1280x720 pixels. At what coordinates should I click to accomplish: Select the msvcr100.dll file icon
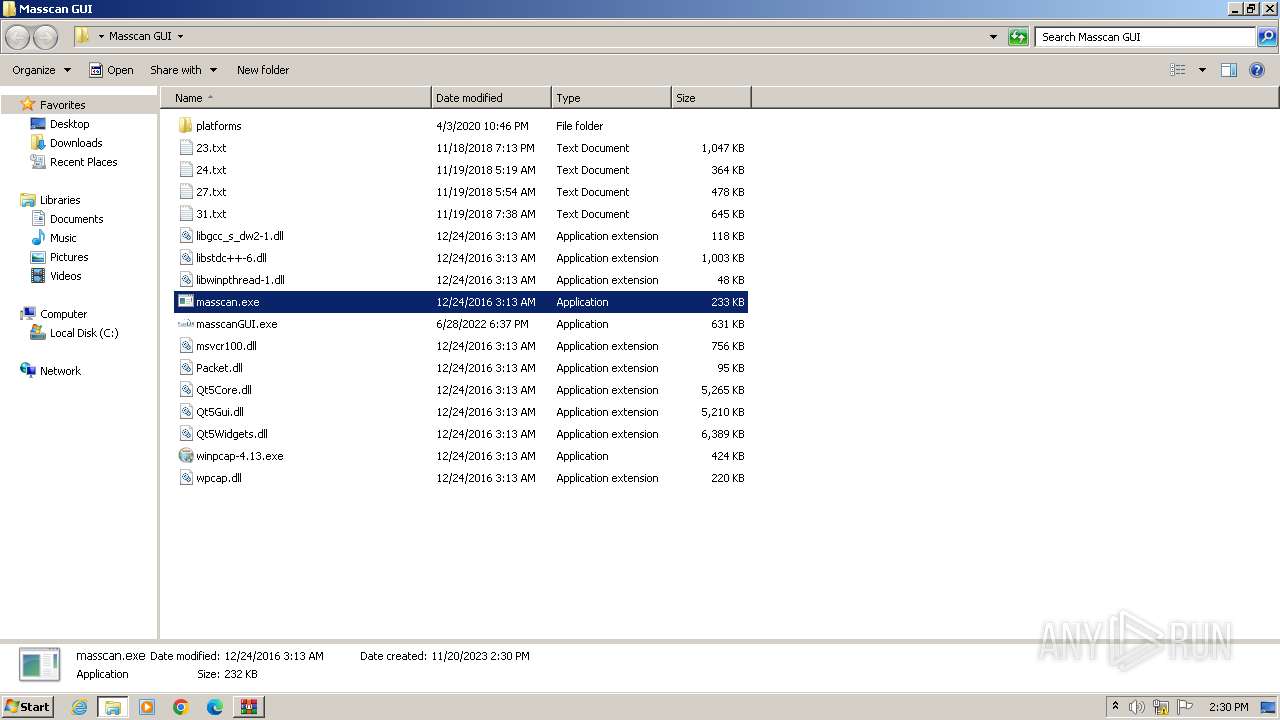click(185, 346)
